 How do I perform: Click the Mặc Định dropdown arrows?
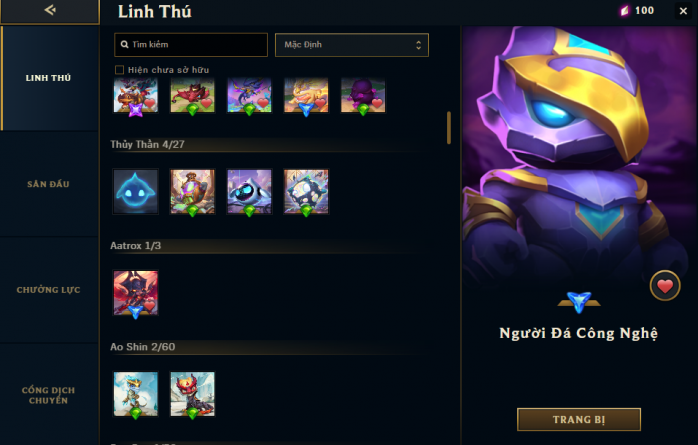418,45
